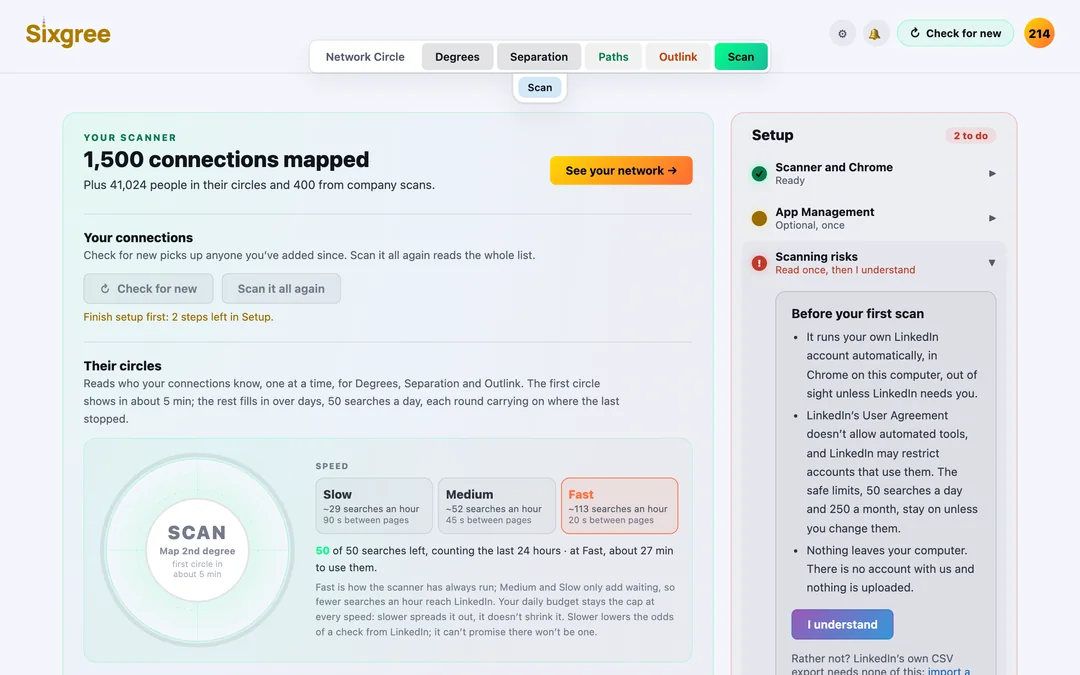Click the Sixgree logo
The image size is (1080, 675).
click(68, 34)
